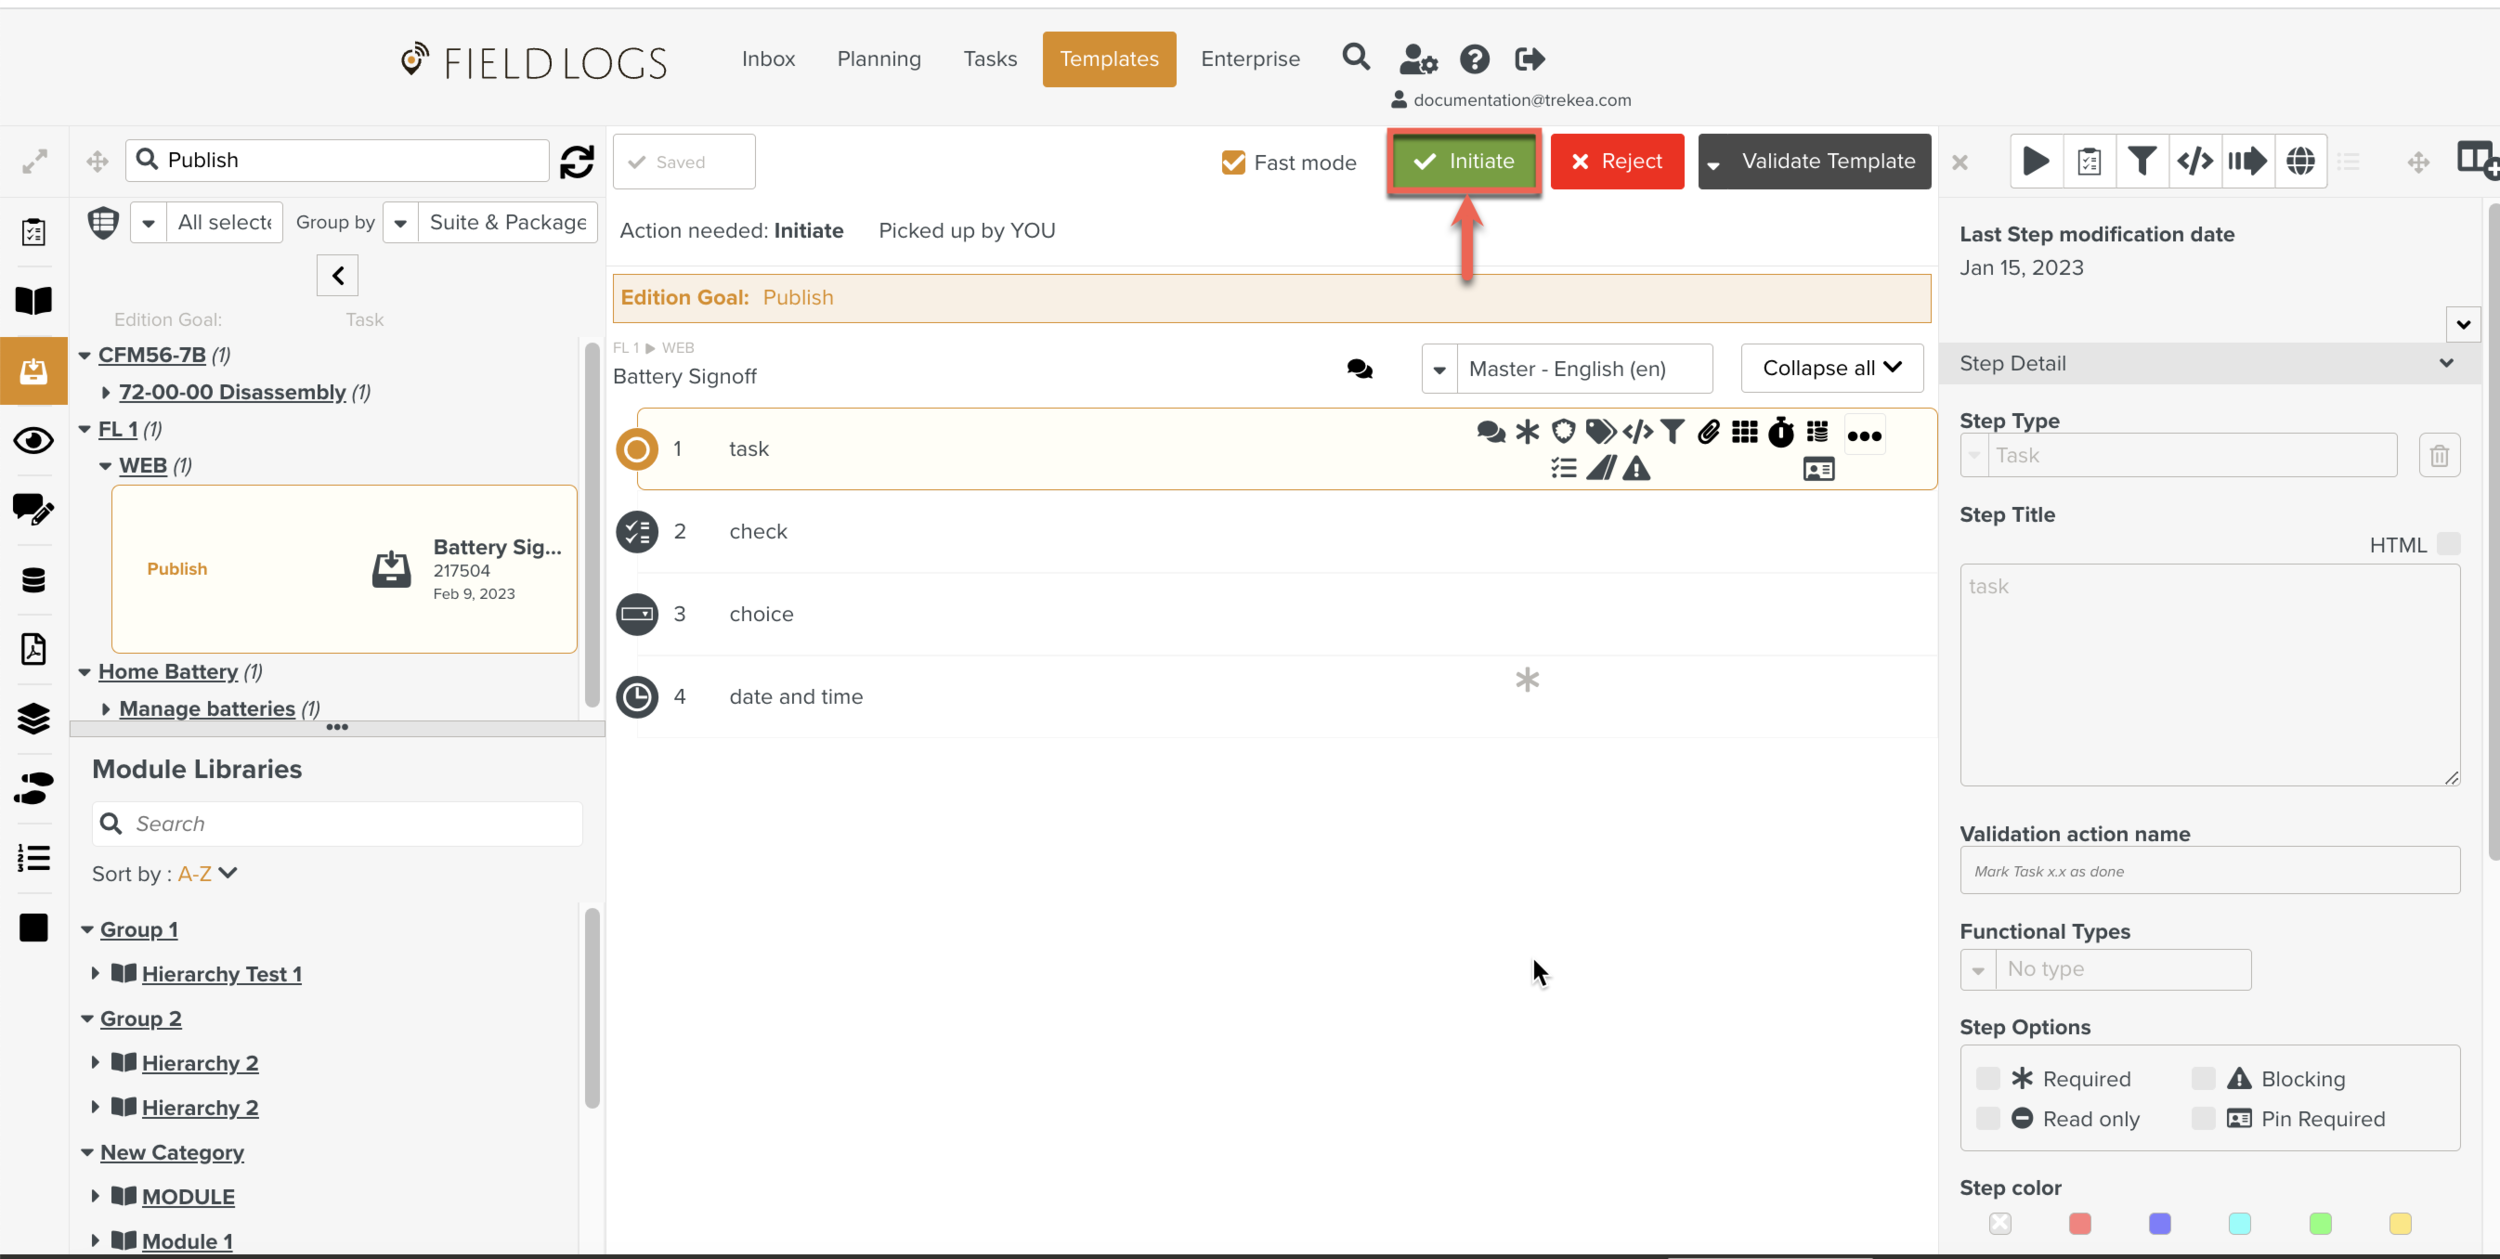Click the eye icon in left sidebar
Image resolution: width=2500 pixels, height=1259 pixels.
point(33,440)
